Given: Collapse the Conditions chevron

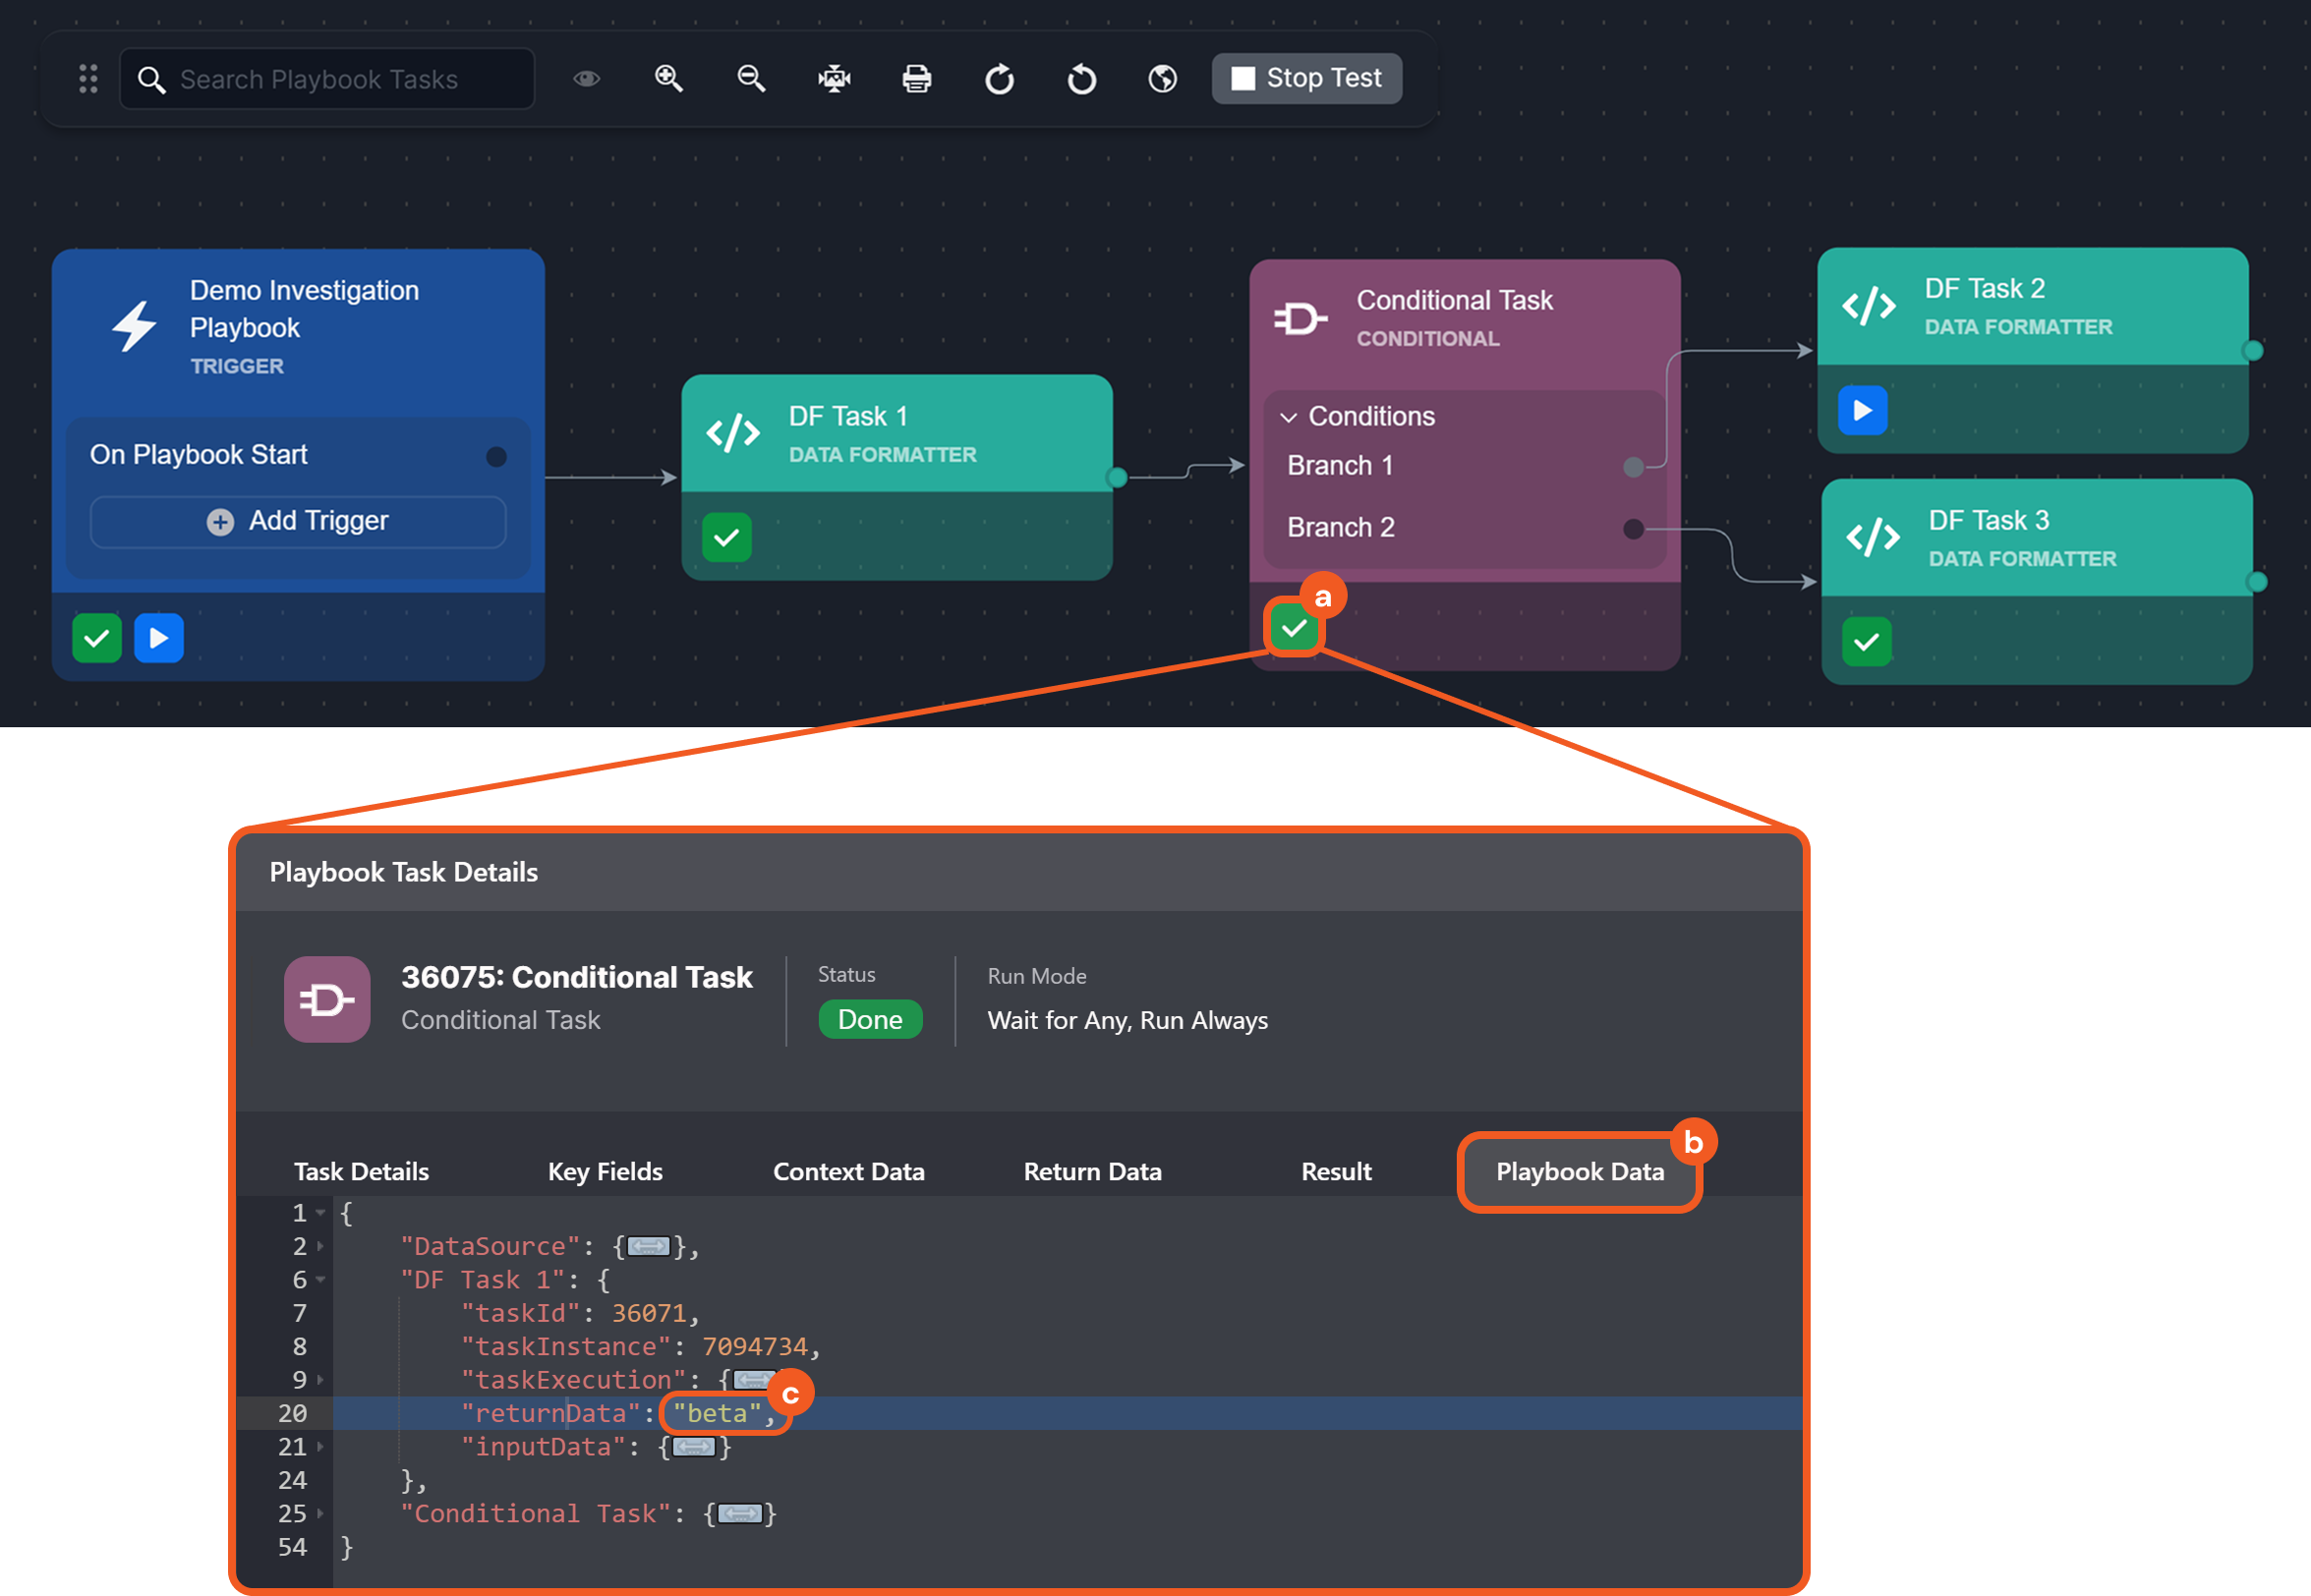Looking at the screenshot, I should point(1289,417).
